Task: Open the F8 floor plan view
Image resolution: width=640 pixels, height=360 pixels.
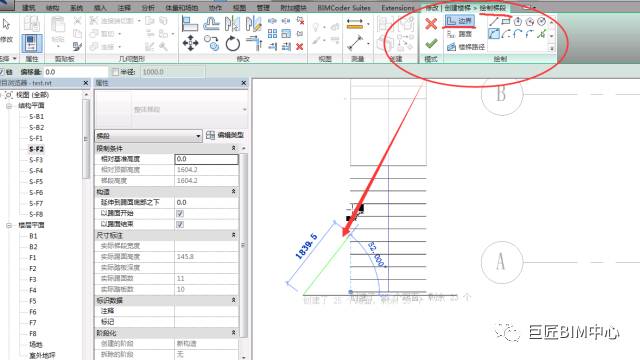Action: (33, 333)
